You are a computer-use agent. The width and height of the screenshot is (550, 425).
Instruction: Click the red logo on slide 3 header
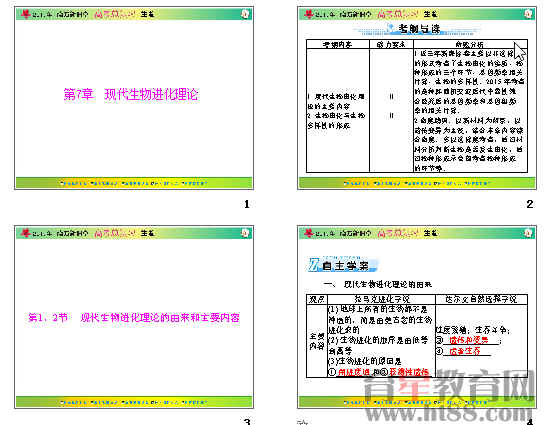(x=25, y=233)
